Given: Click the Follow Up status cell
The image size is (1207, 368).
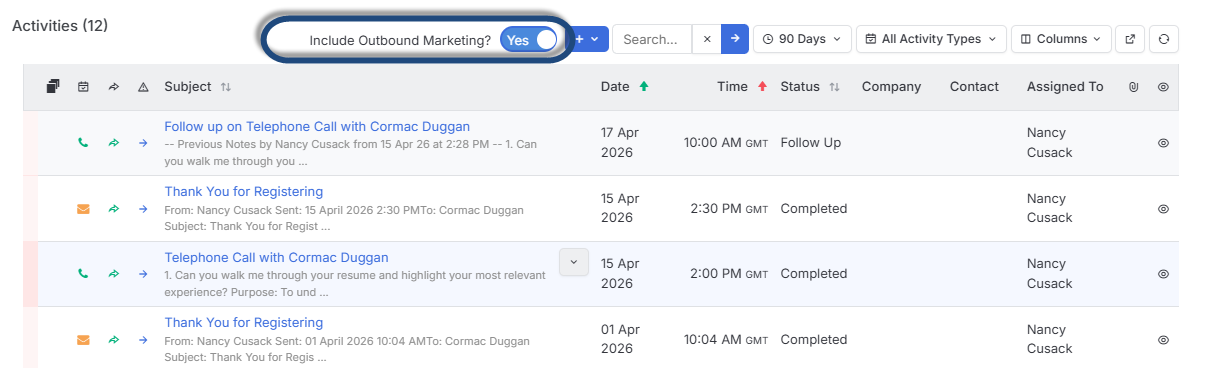Looking at the screenshot, I should pyautogui.click(x=811, y=143).
